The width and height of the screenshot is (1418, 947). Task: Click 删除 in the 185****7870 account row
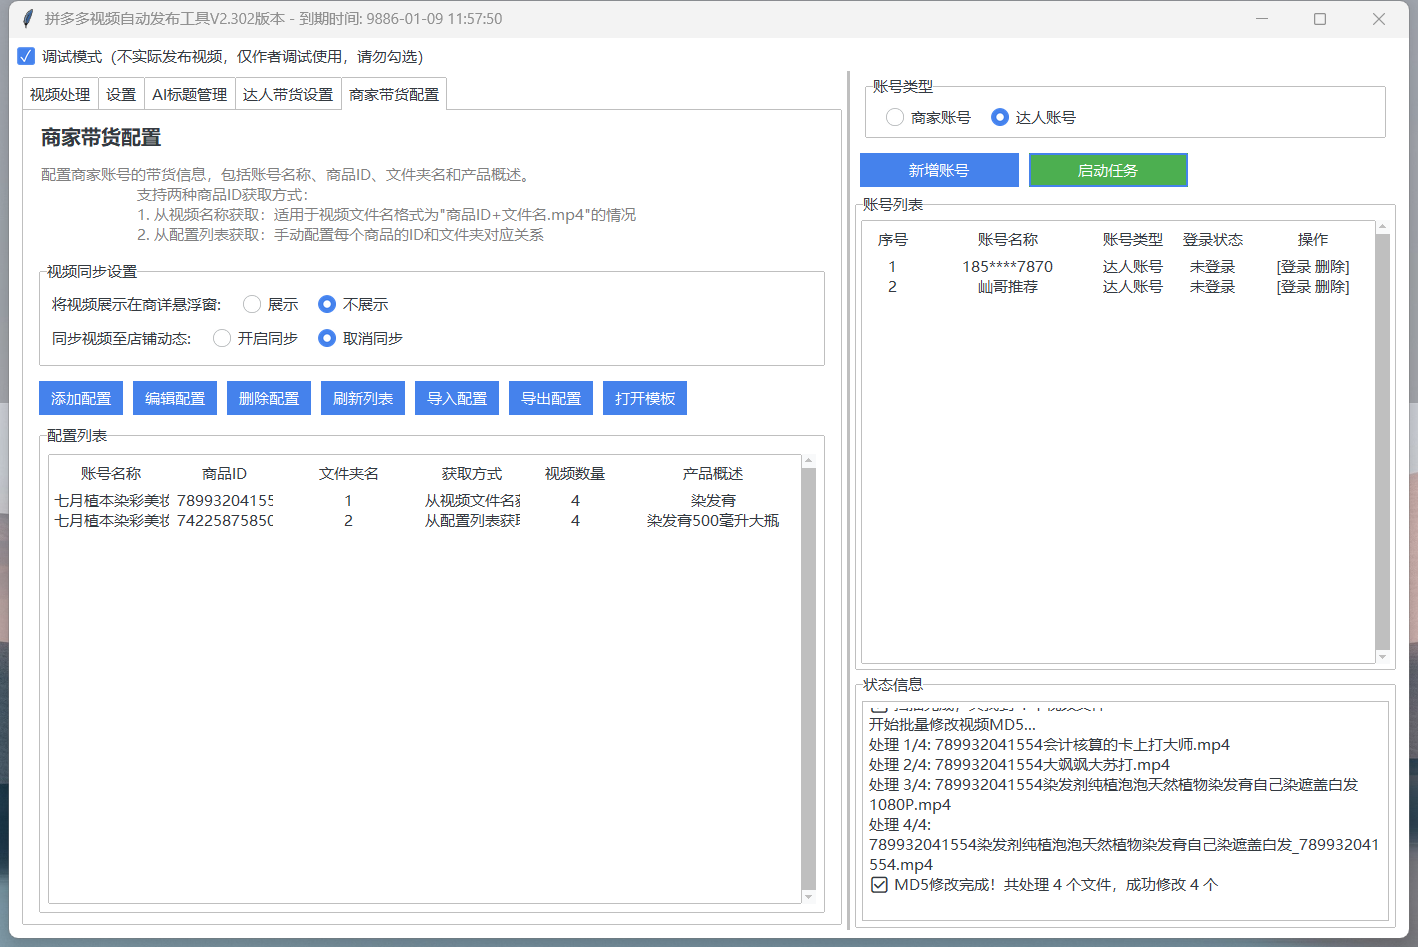click(1330, 267)
